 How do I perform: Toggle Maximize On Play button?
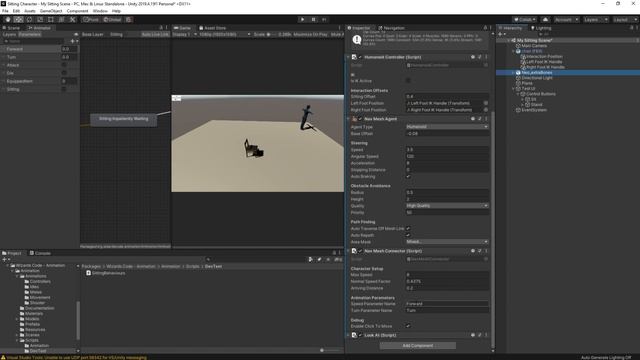coord(310,34)
